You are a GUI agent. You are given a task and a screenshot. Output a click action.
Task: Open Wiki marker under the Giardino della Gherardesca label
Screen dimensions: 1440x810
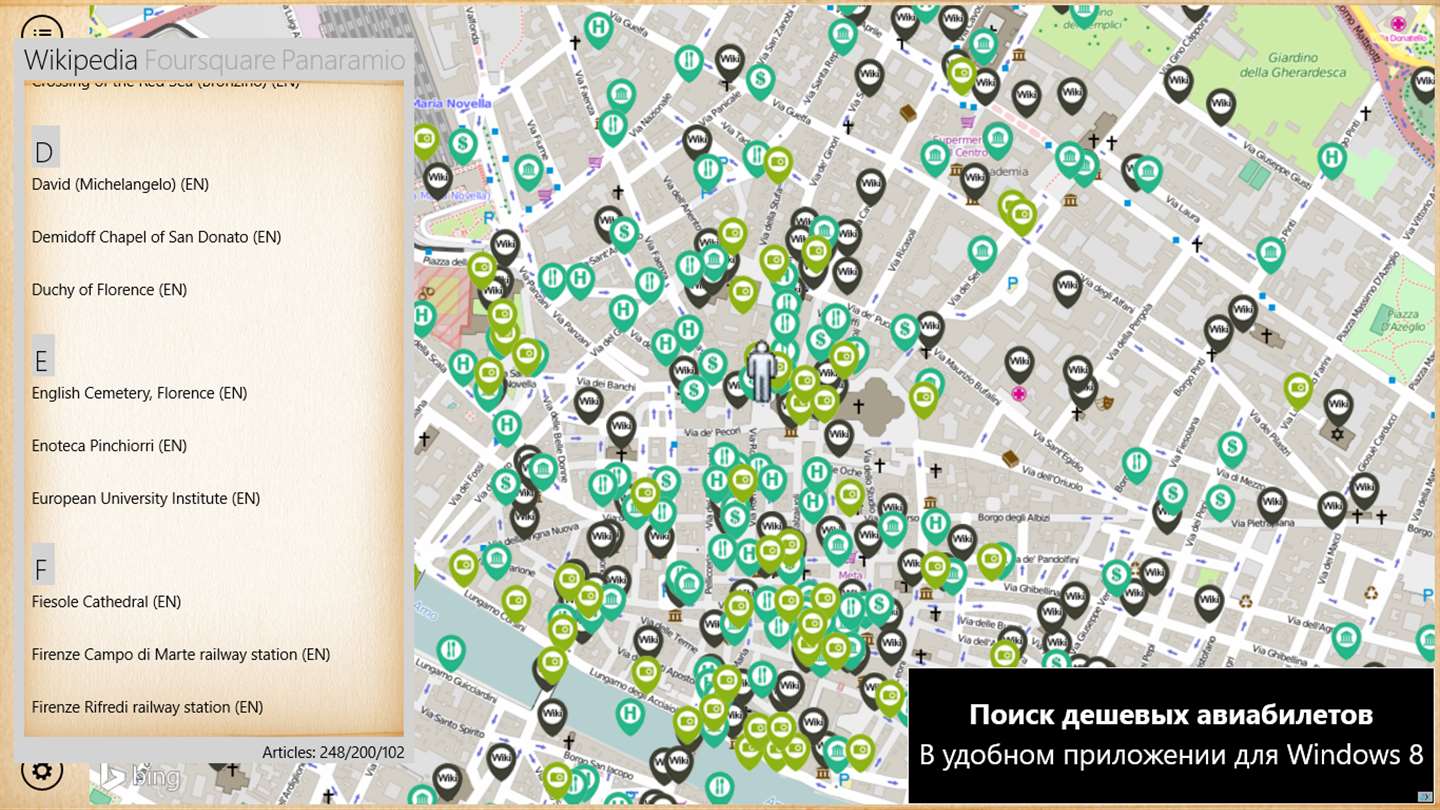(x=1220, y=106)
